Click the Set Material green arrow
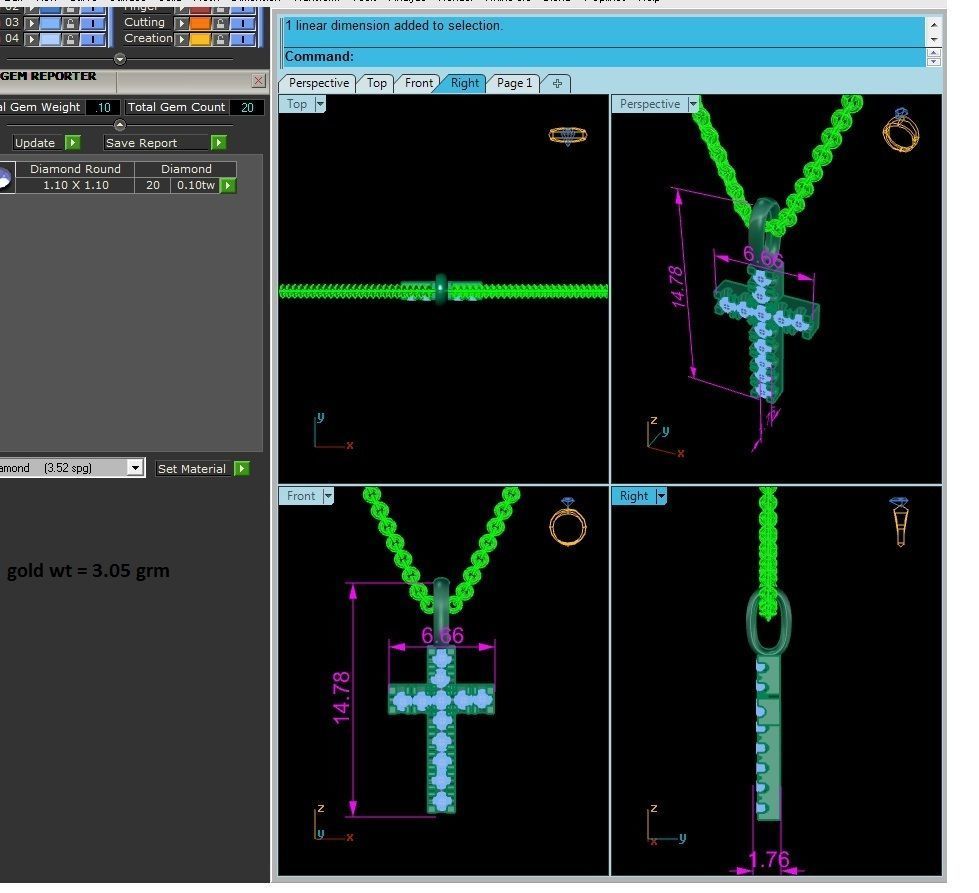979x893 pixels. [242, 469]
